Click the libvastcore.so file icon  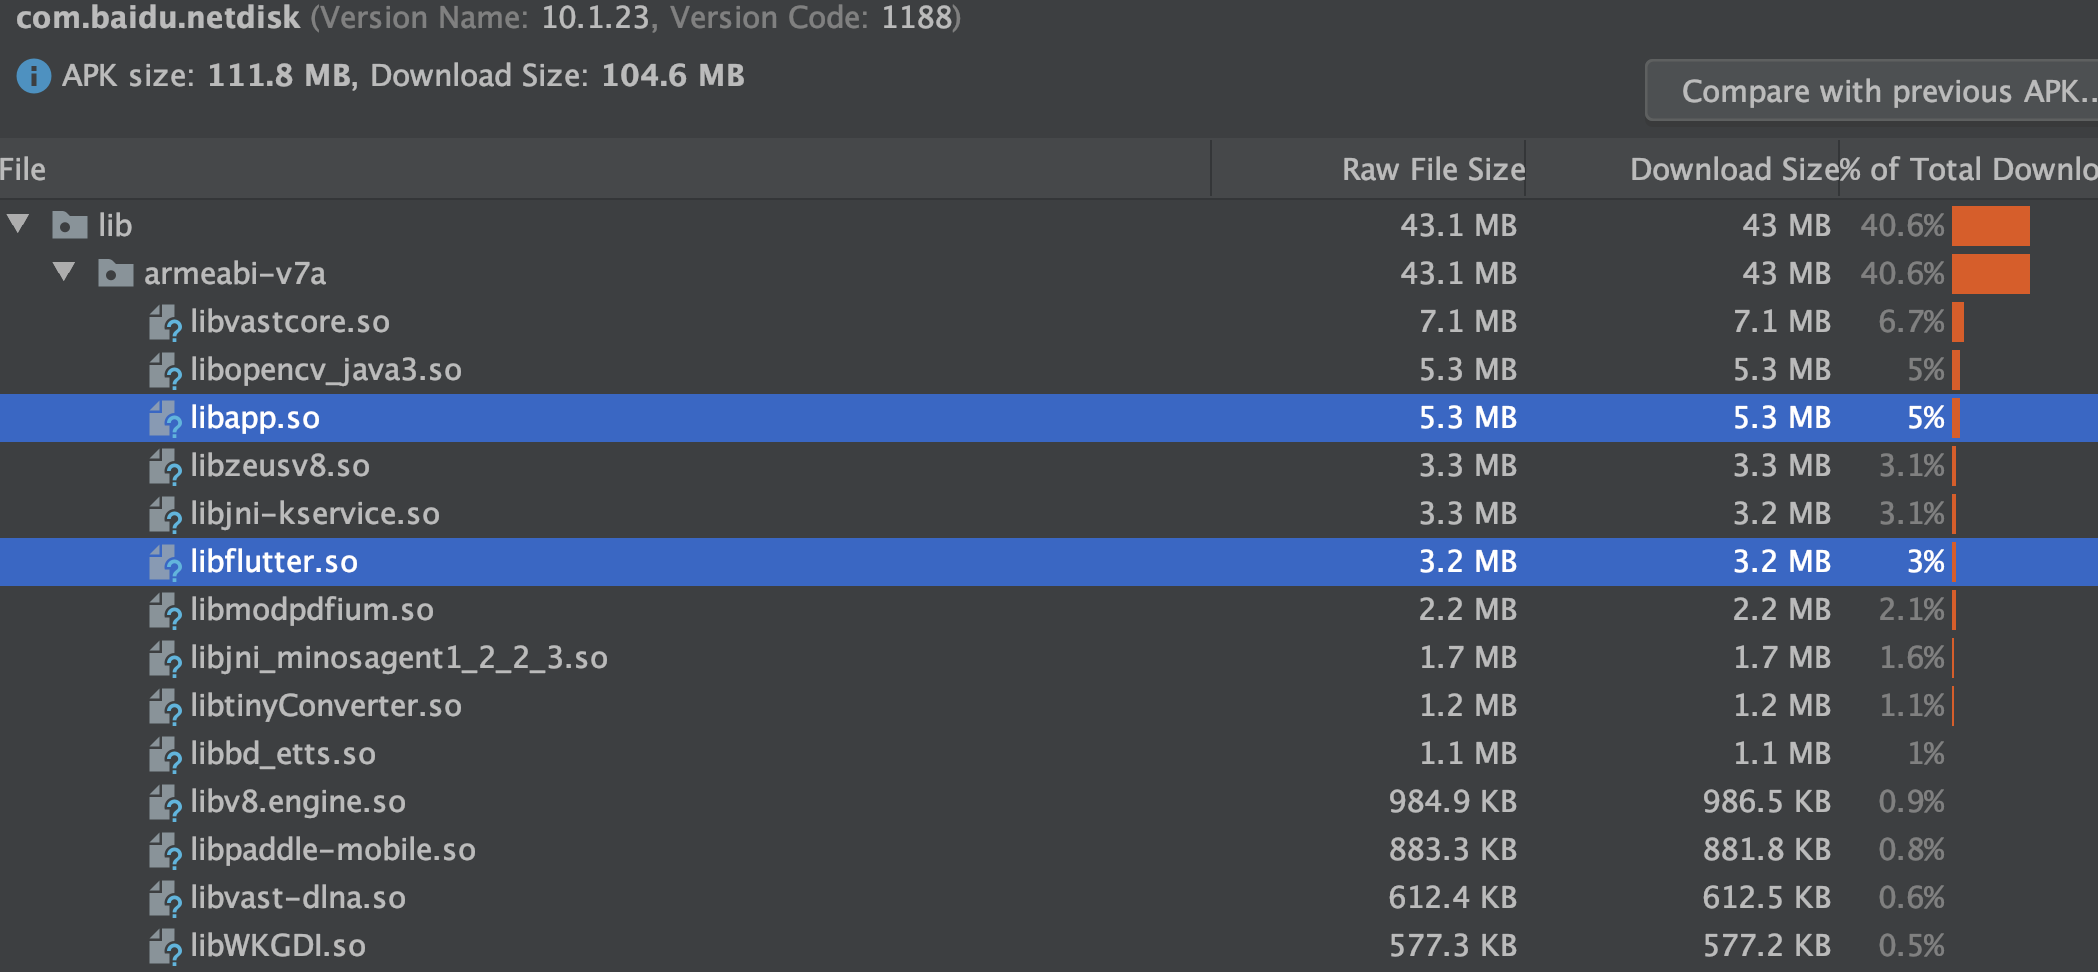tap(164, 322)
